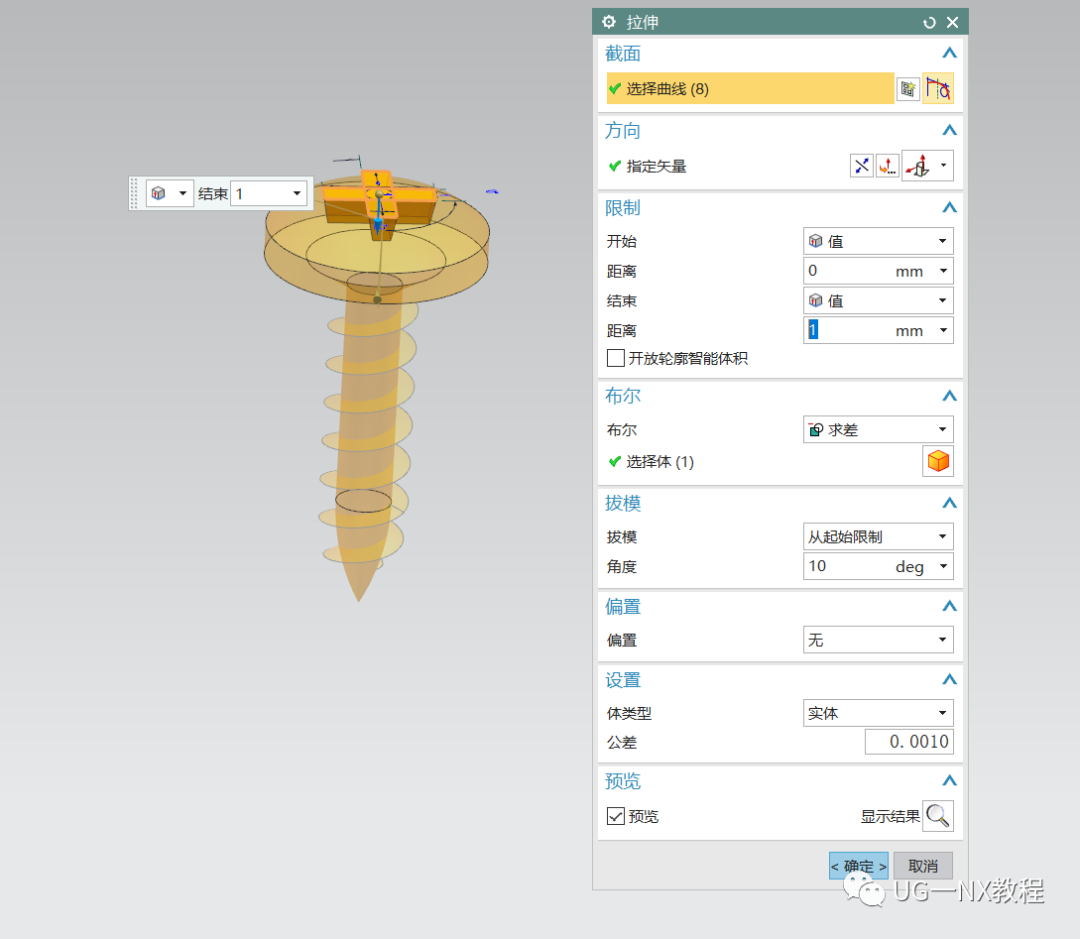
Task: Open the 开始 distance options arrow
Action: point(944,271)
